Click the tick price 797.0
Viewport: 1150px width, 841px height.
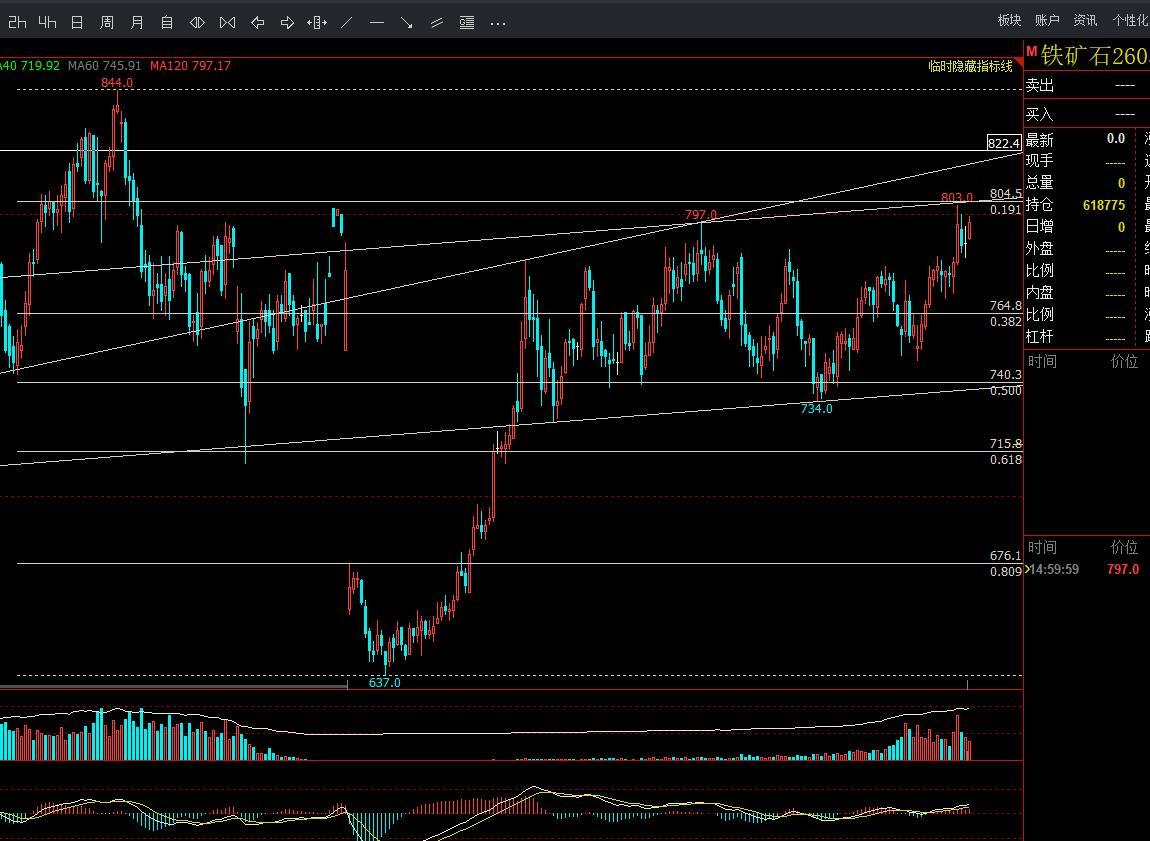point(1123,569)
